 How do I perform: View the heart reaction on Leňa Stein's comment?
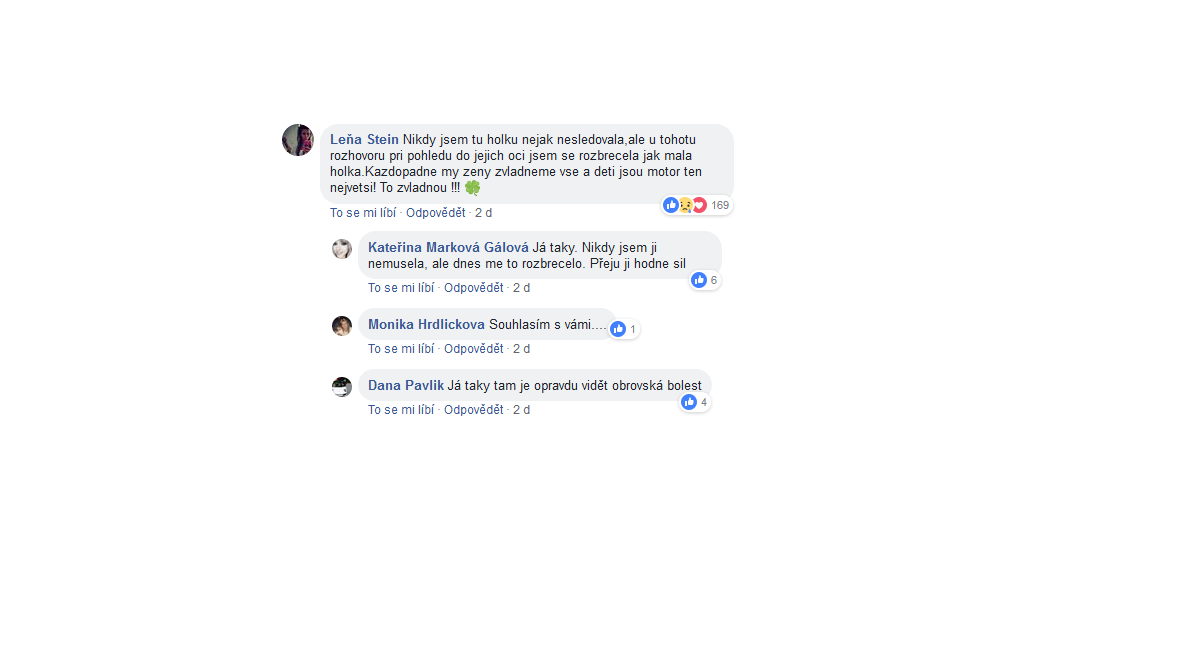[x=699, y=205]
